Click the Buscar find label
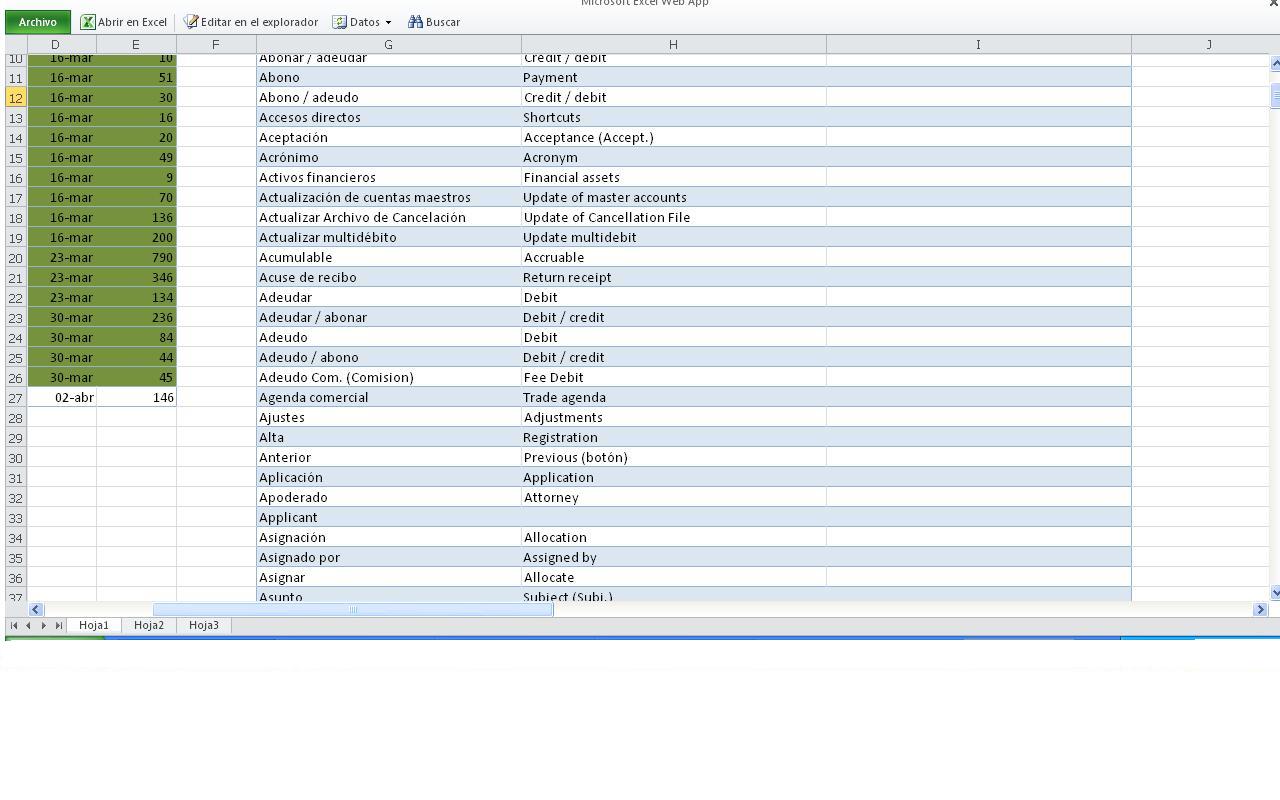1280x800 pixels. coord(443,22)
